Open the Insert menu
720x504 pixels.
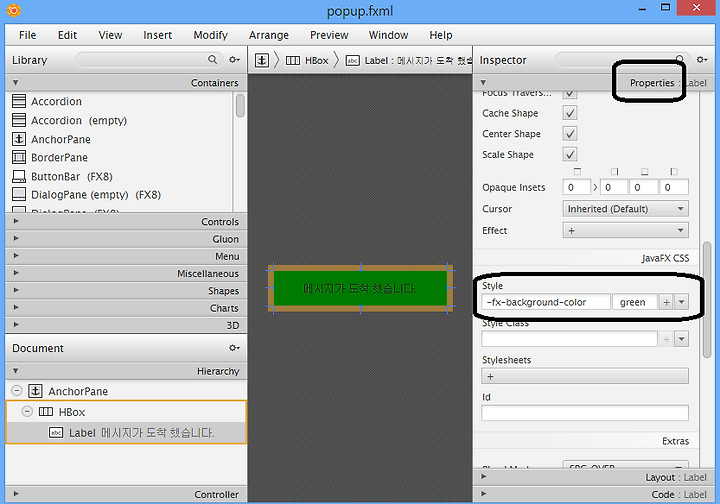[158, 35]
